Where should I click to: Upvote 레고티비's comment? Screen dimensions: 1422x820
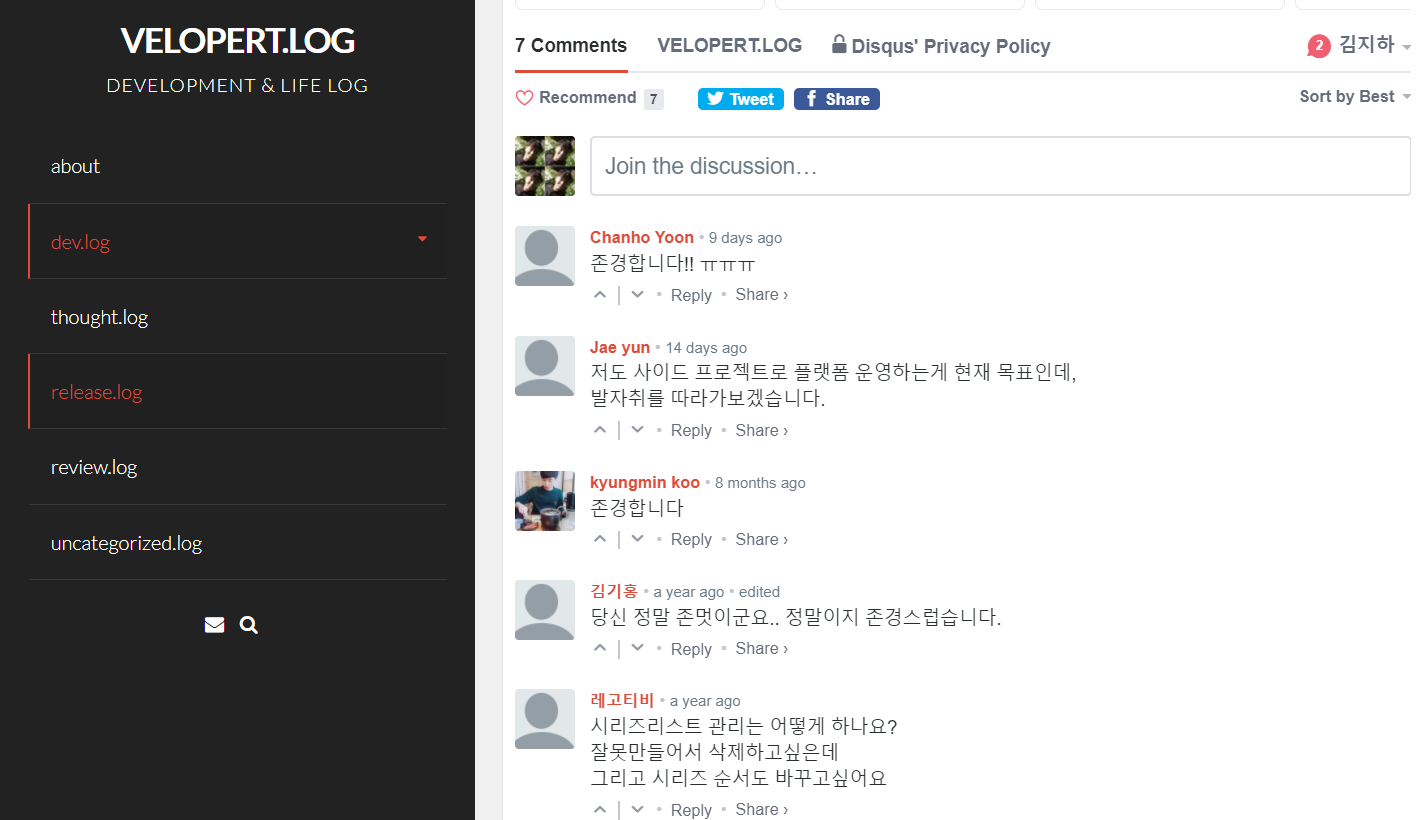(600, 809)
